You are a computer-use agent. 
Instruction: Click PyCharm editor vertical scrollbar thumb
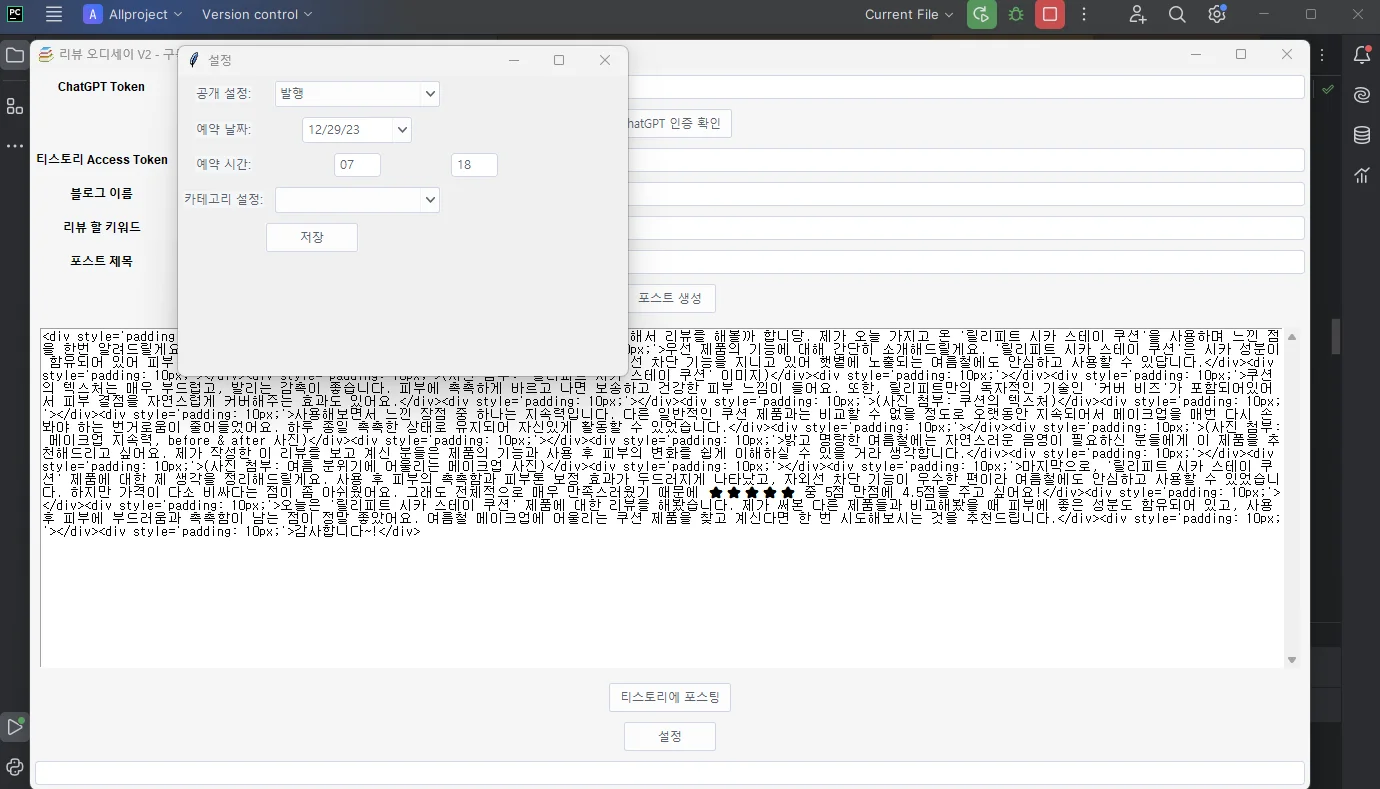coord(1335,336)
